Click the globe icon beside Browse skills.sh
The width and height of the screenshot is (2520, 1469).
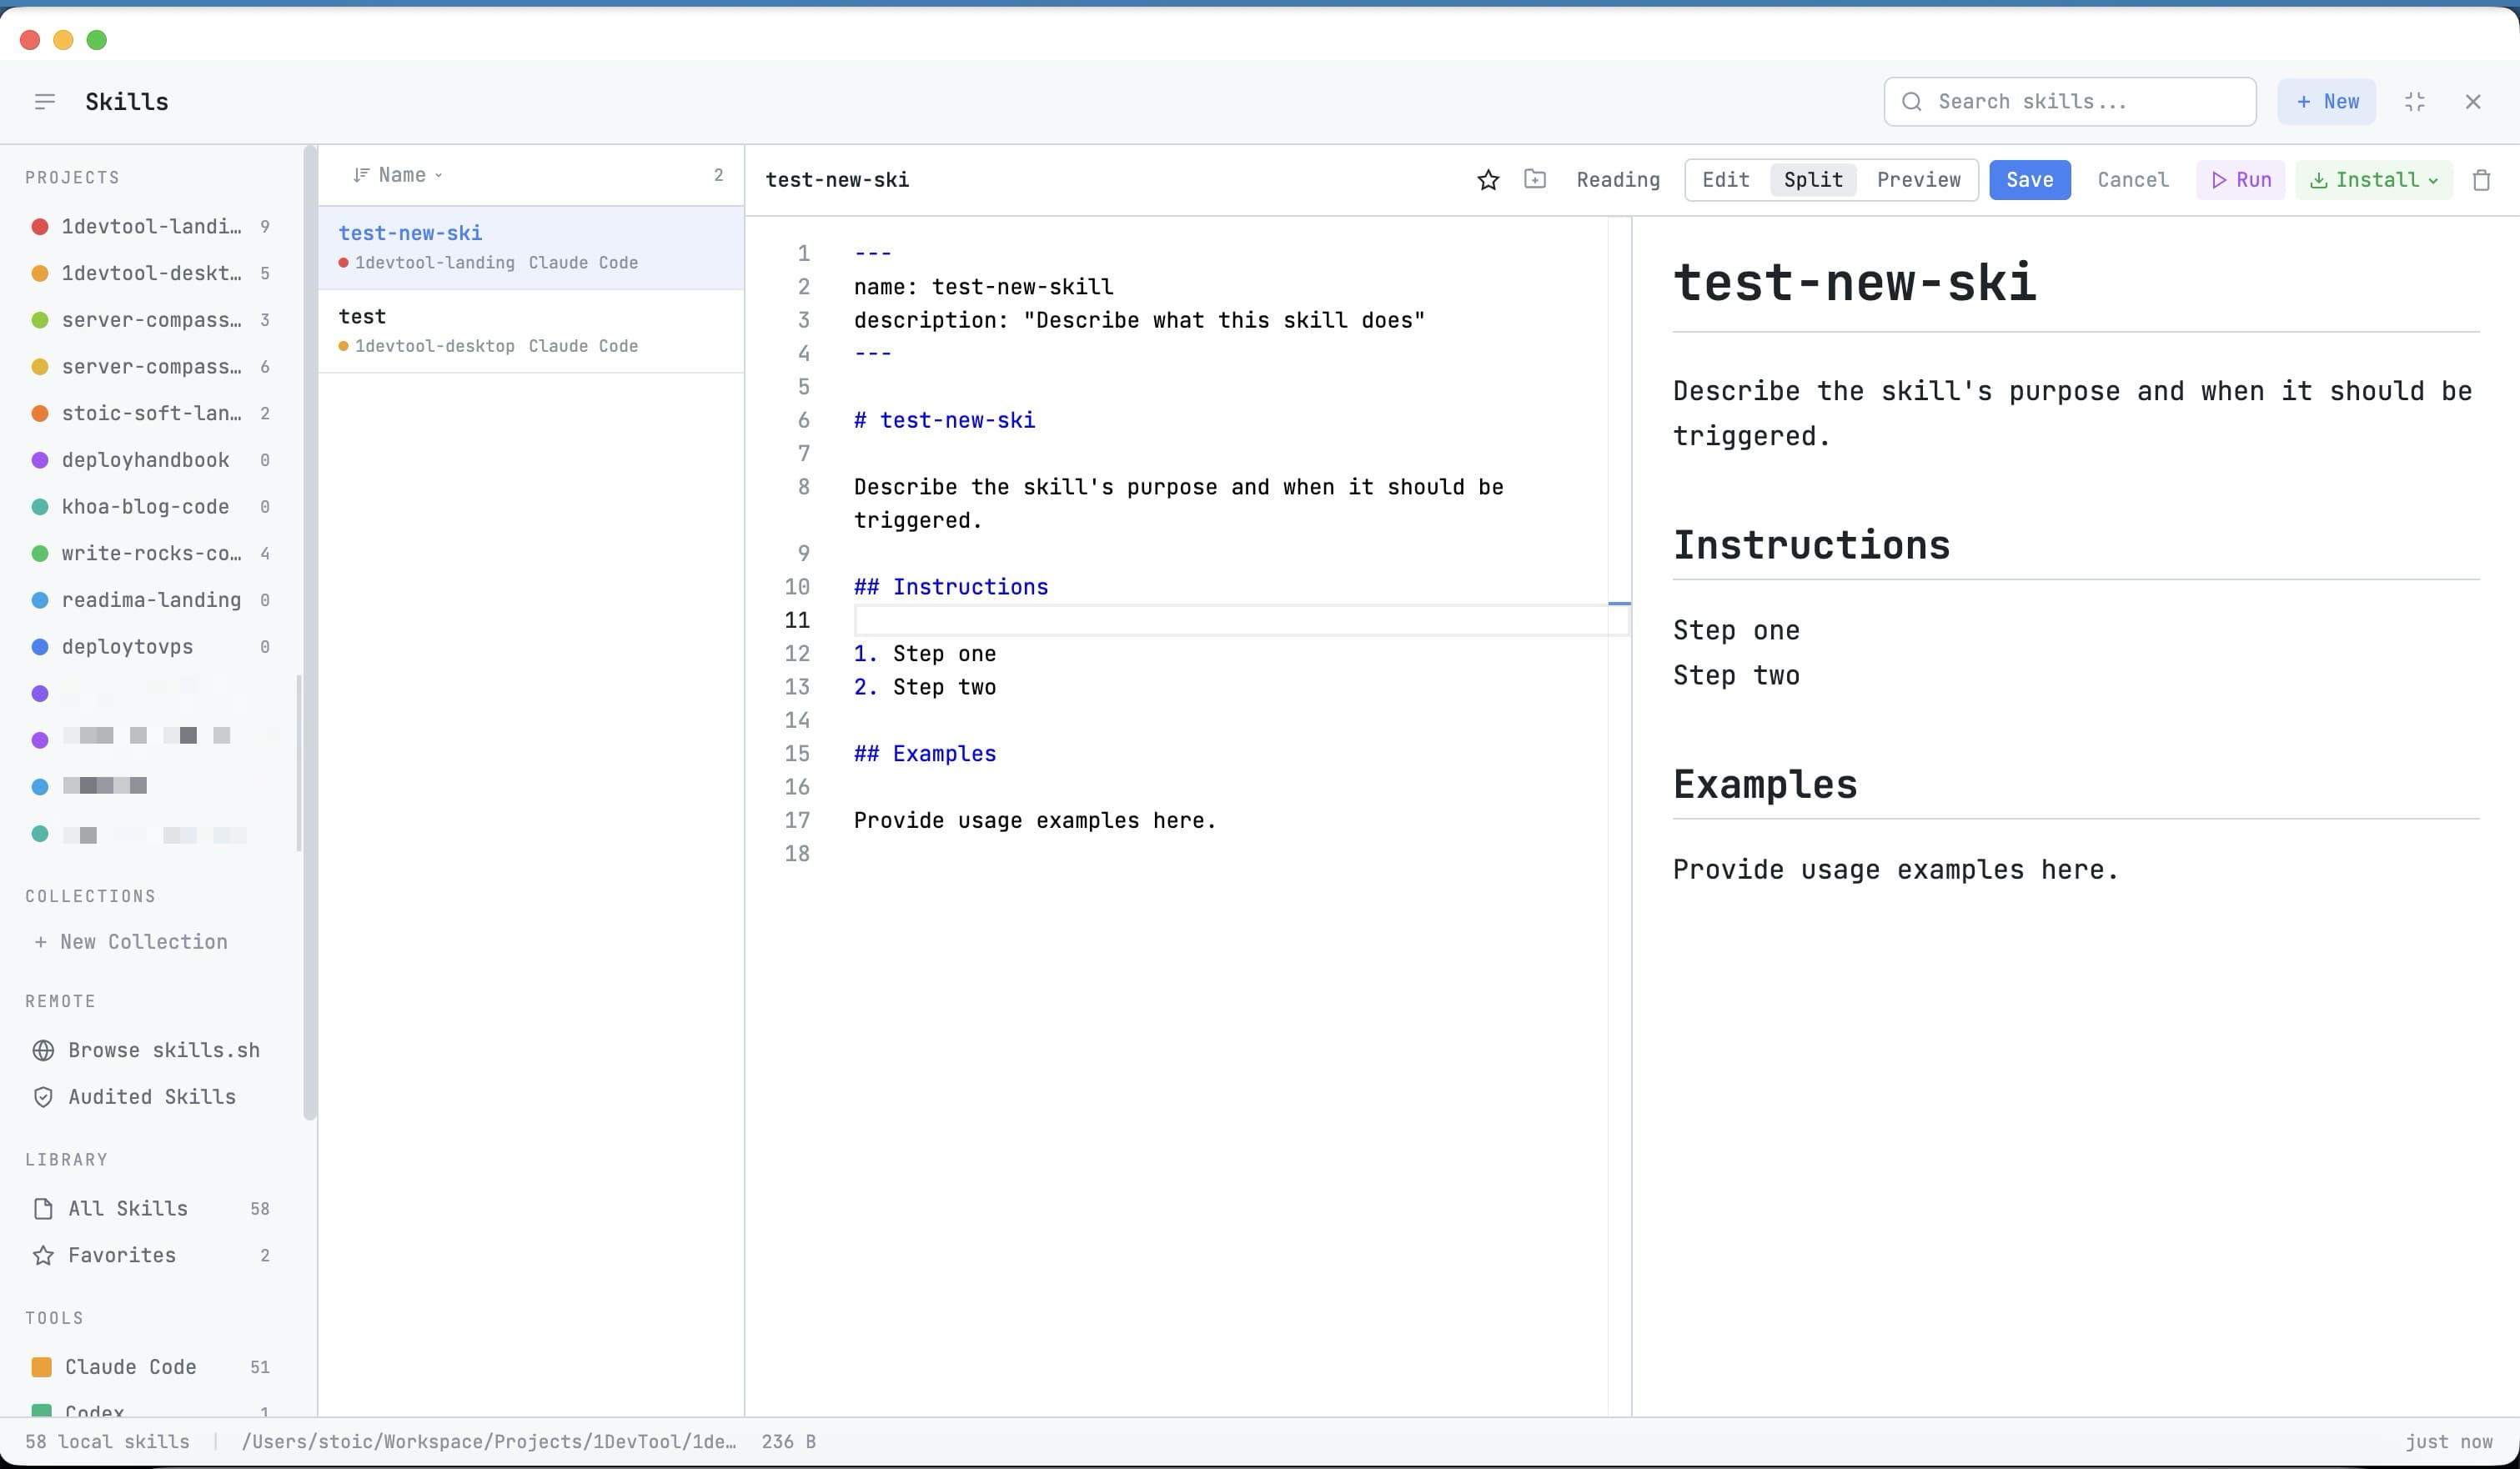43,1050
